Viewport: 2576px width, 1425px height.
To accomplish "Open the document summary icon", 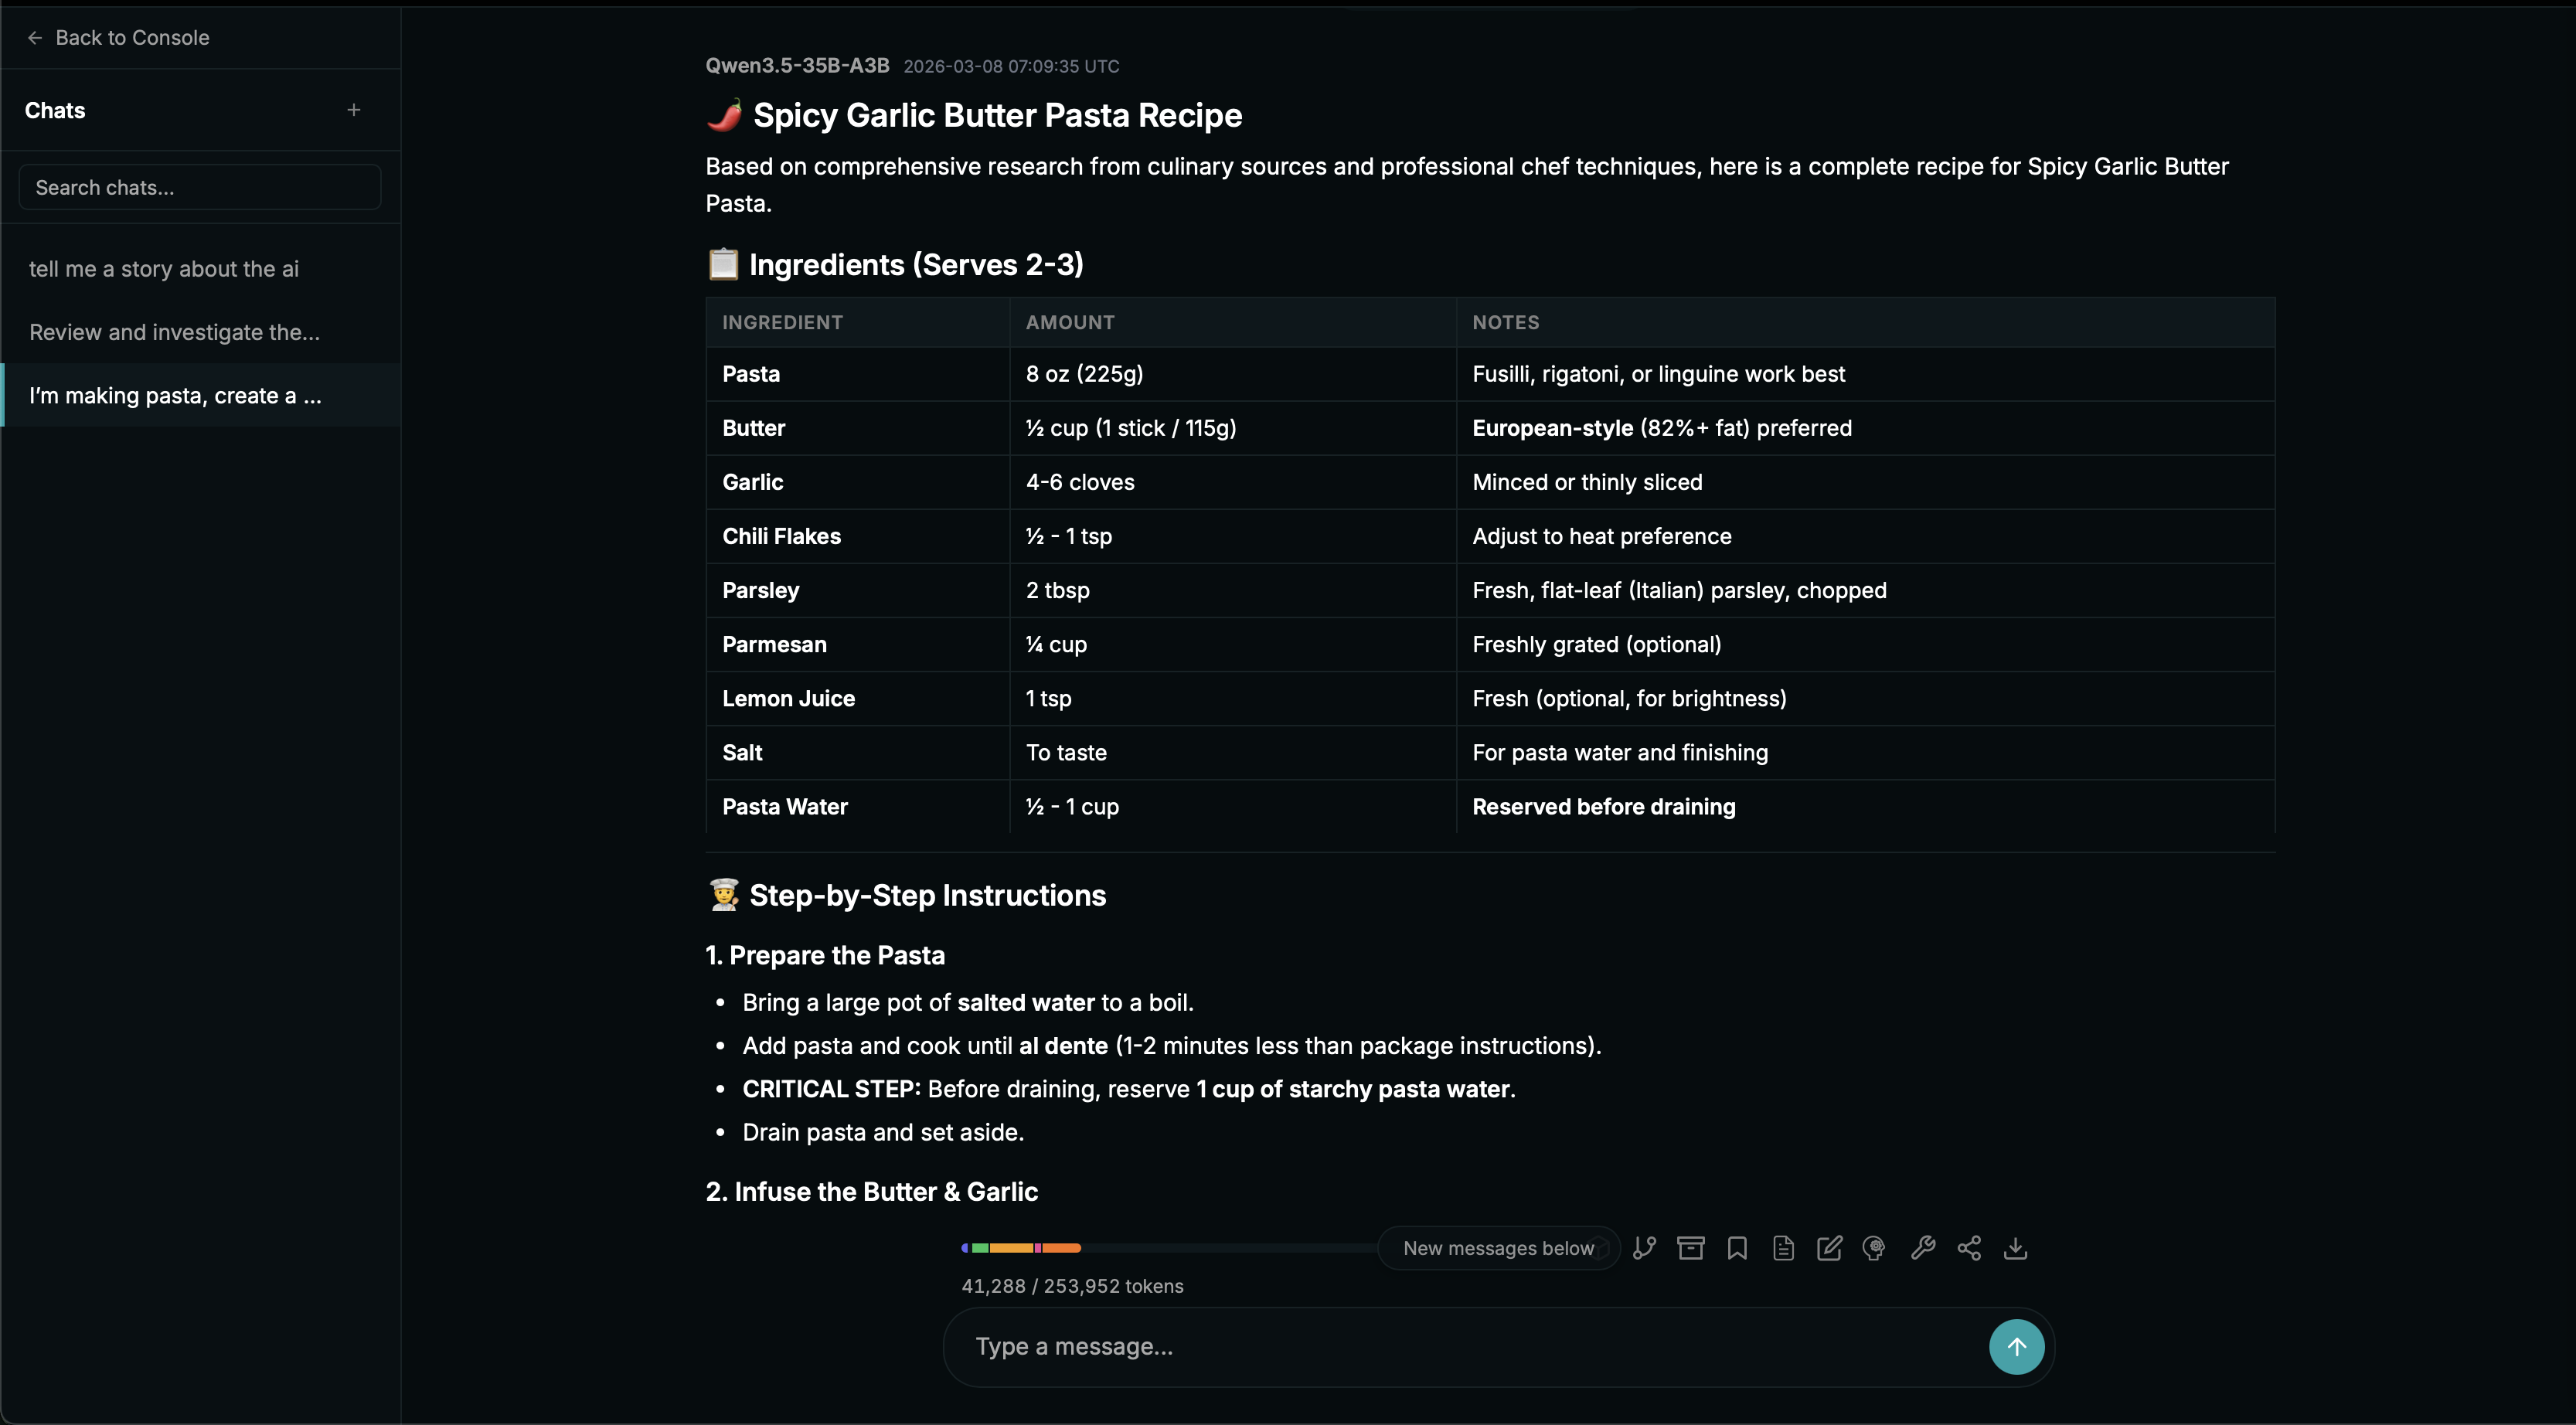I will [1783, 1248].
